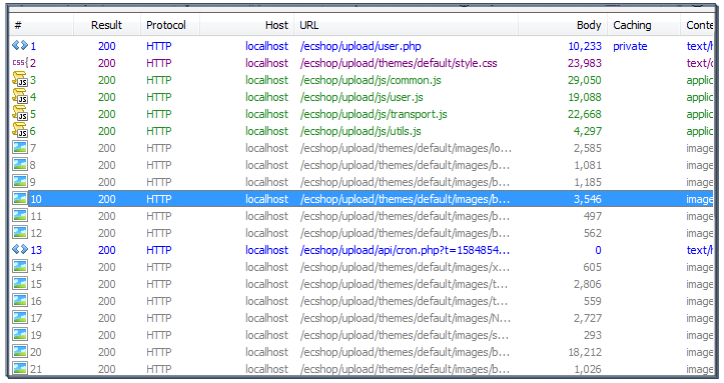Select the /ecshop/upload/js/common.js URL
Image resolution: width=724 pixels, height=383 pixels.
[370, 80]
